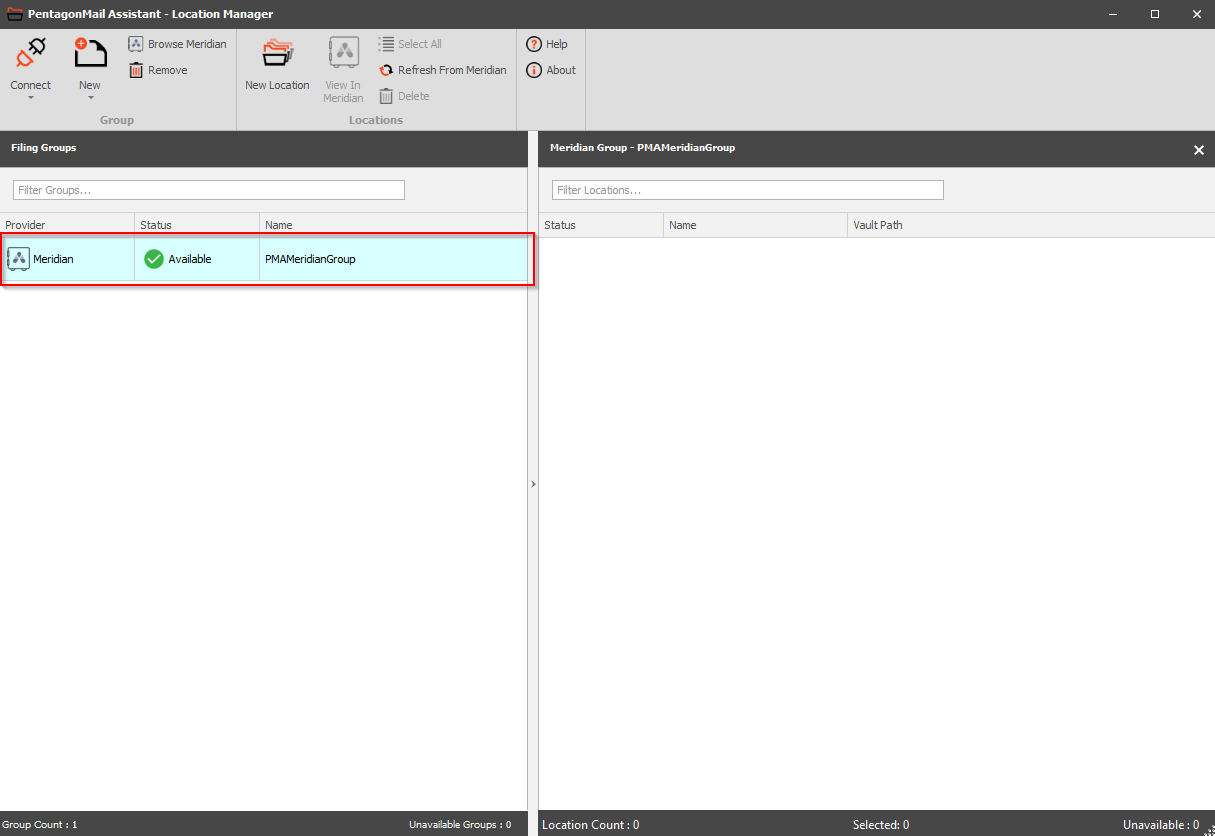The height and width of the screenshot is (836, 1215).
Task: Create a New Location
Action: (x=277, y=65)
